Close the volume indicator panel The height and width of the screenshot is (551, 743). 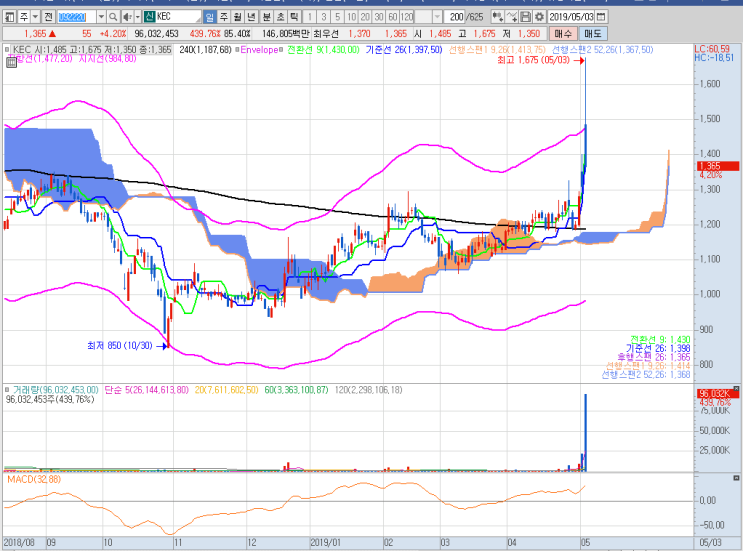point(736,388)
